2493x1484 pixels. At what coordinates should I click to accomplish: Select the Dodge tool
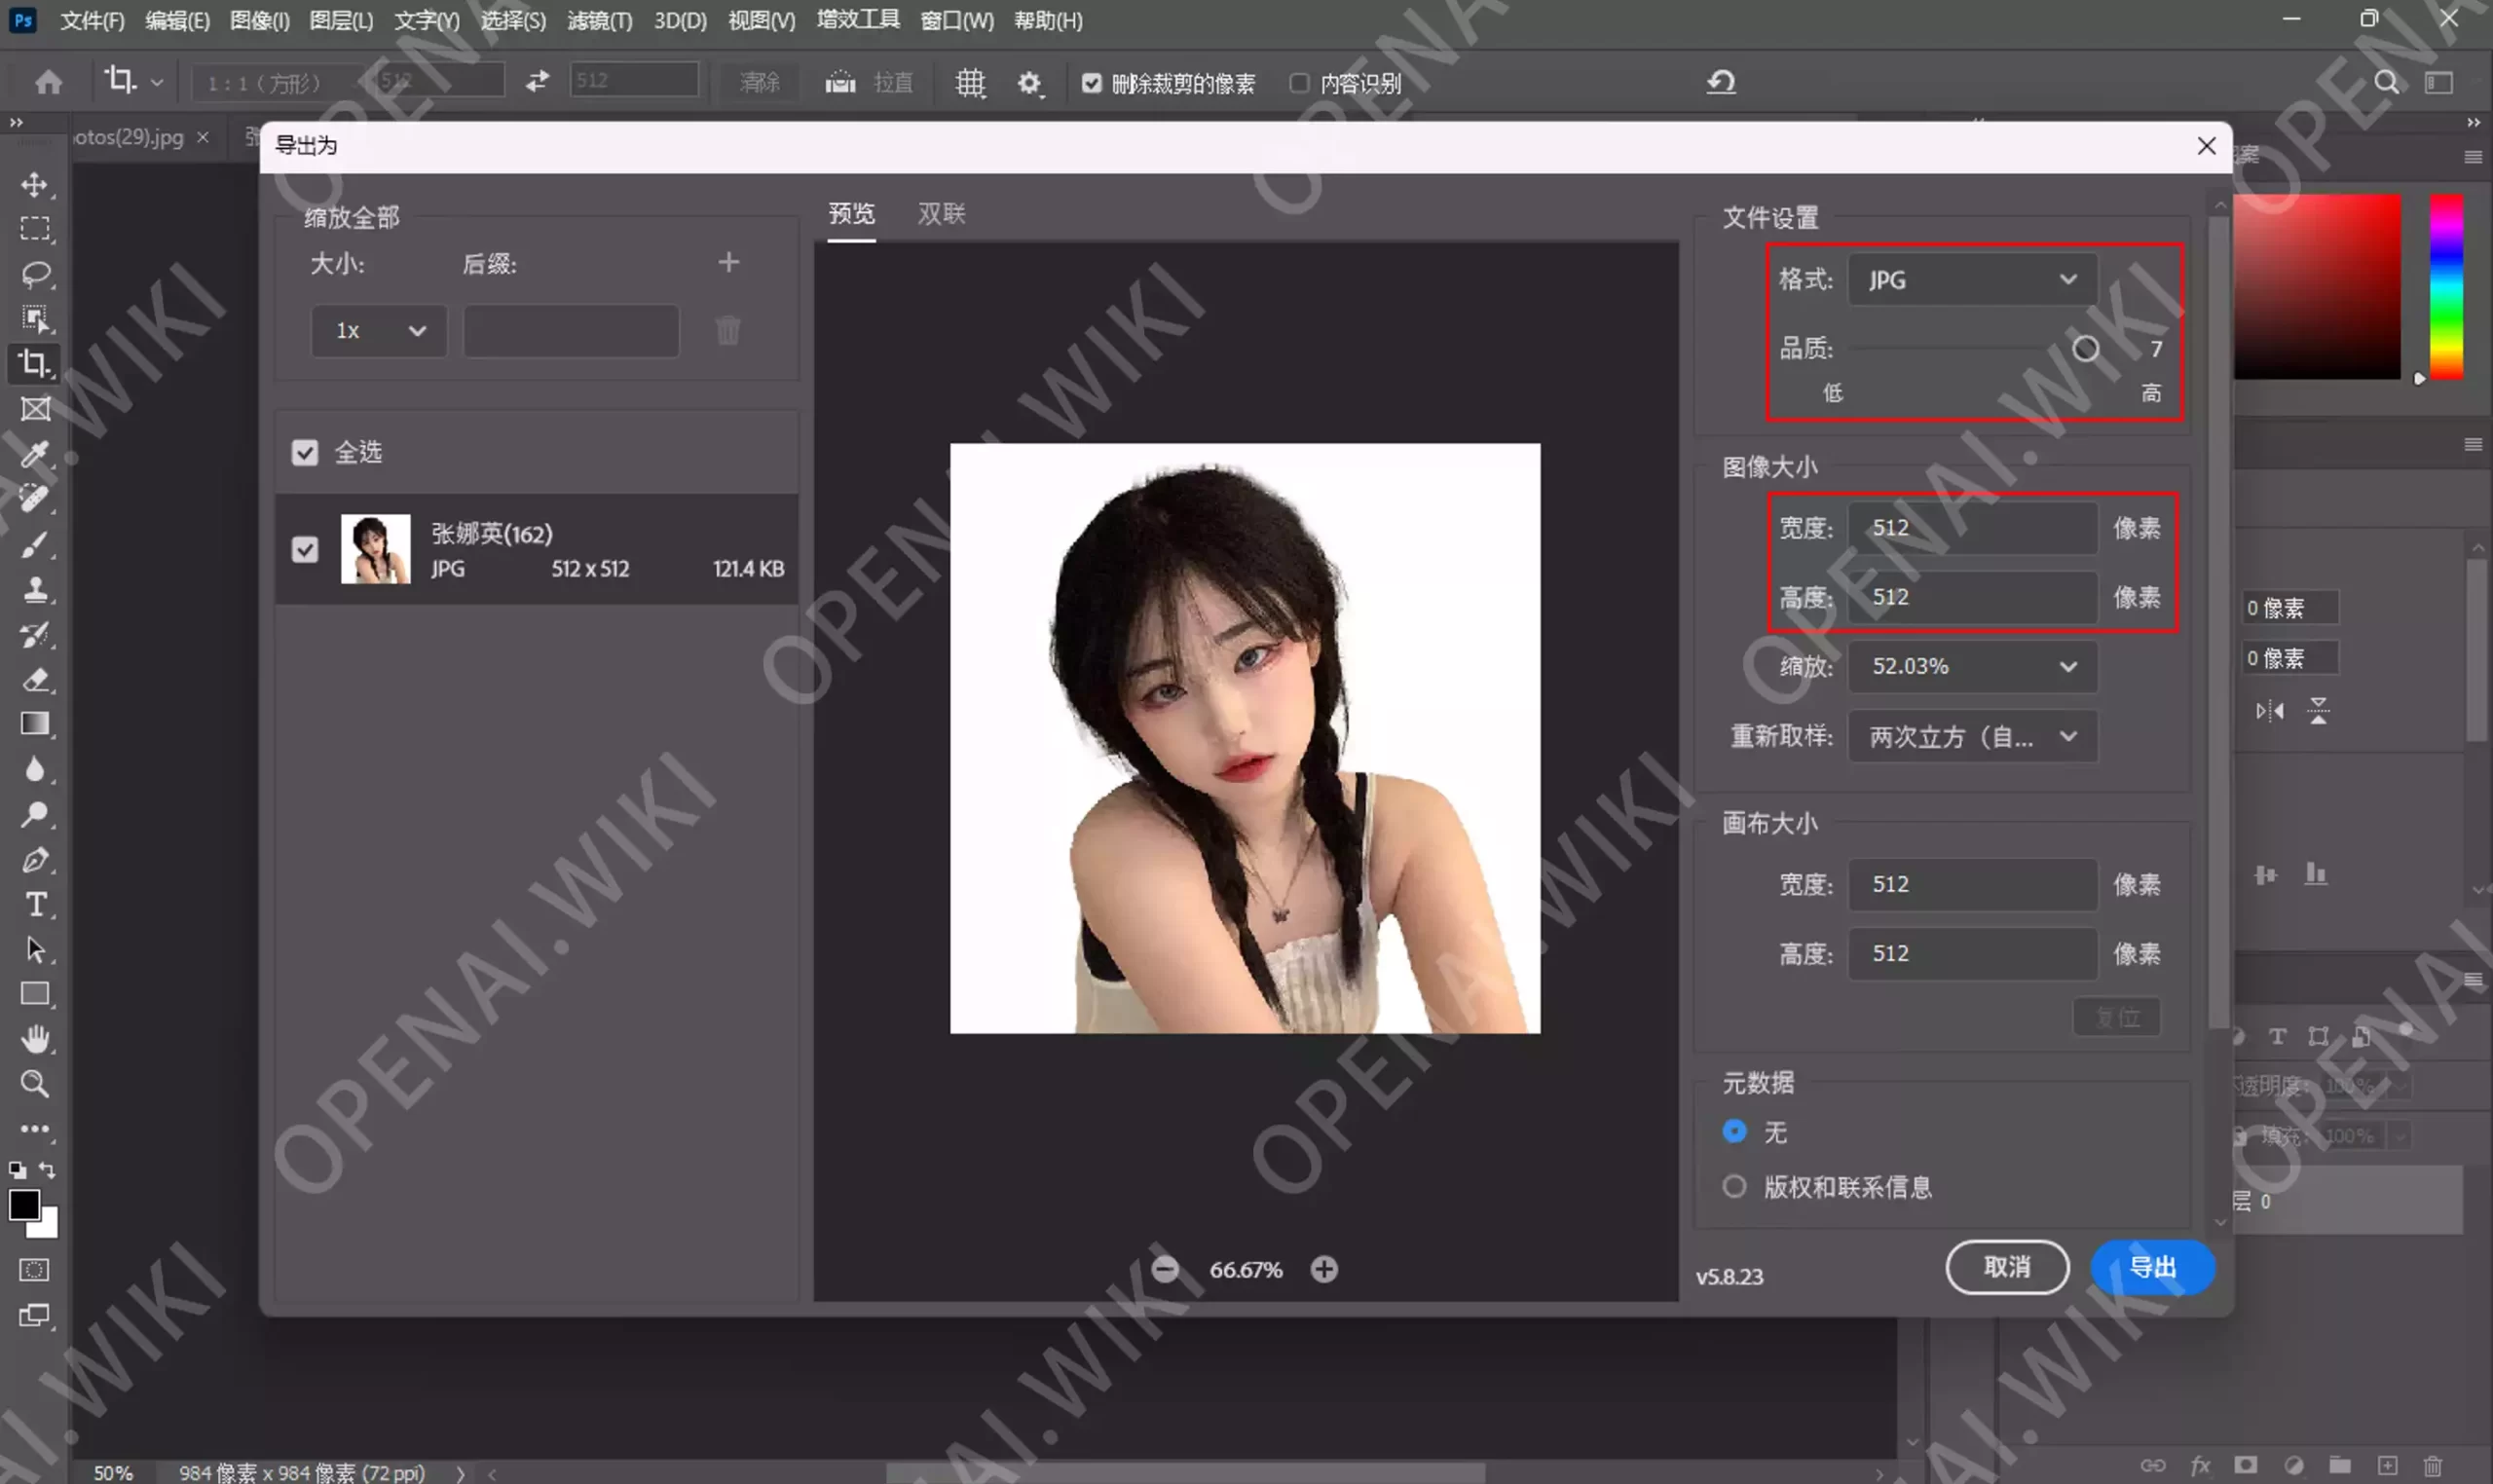click(x=35, y=814)
